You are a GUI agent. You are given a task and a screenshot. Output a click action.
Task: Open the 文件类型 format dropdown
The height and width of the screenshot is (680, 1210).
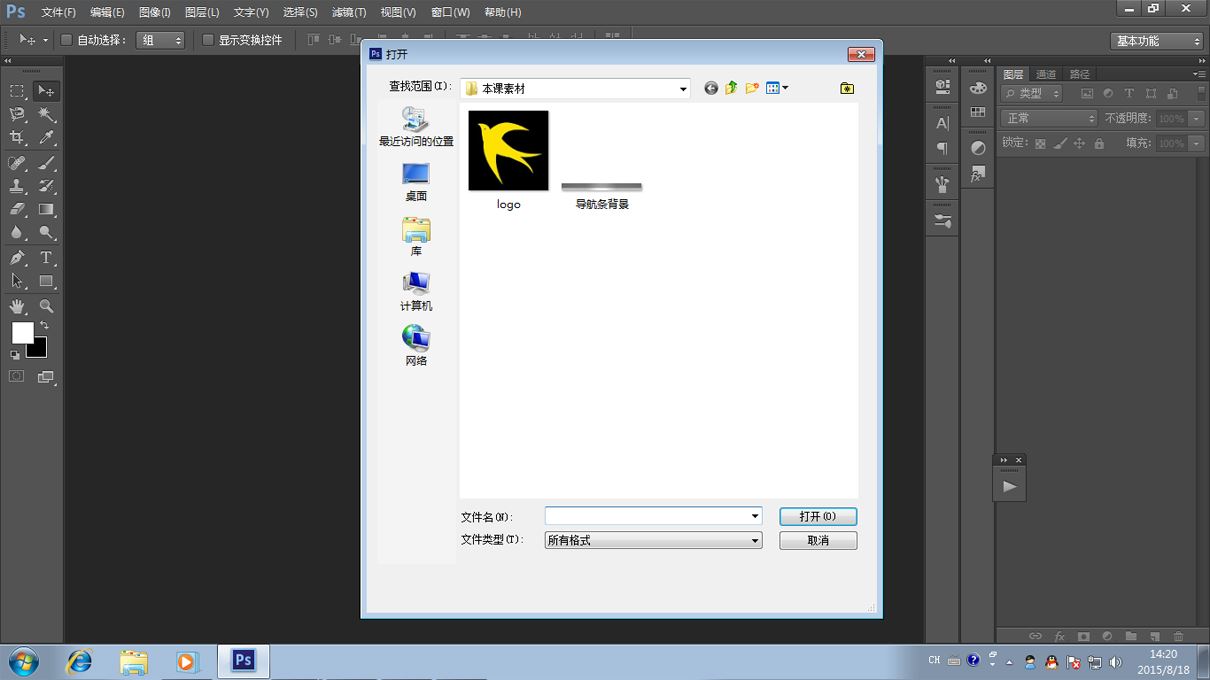(755, 540)
